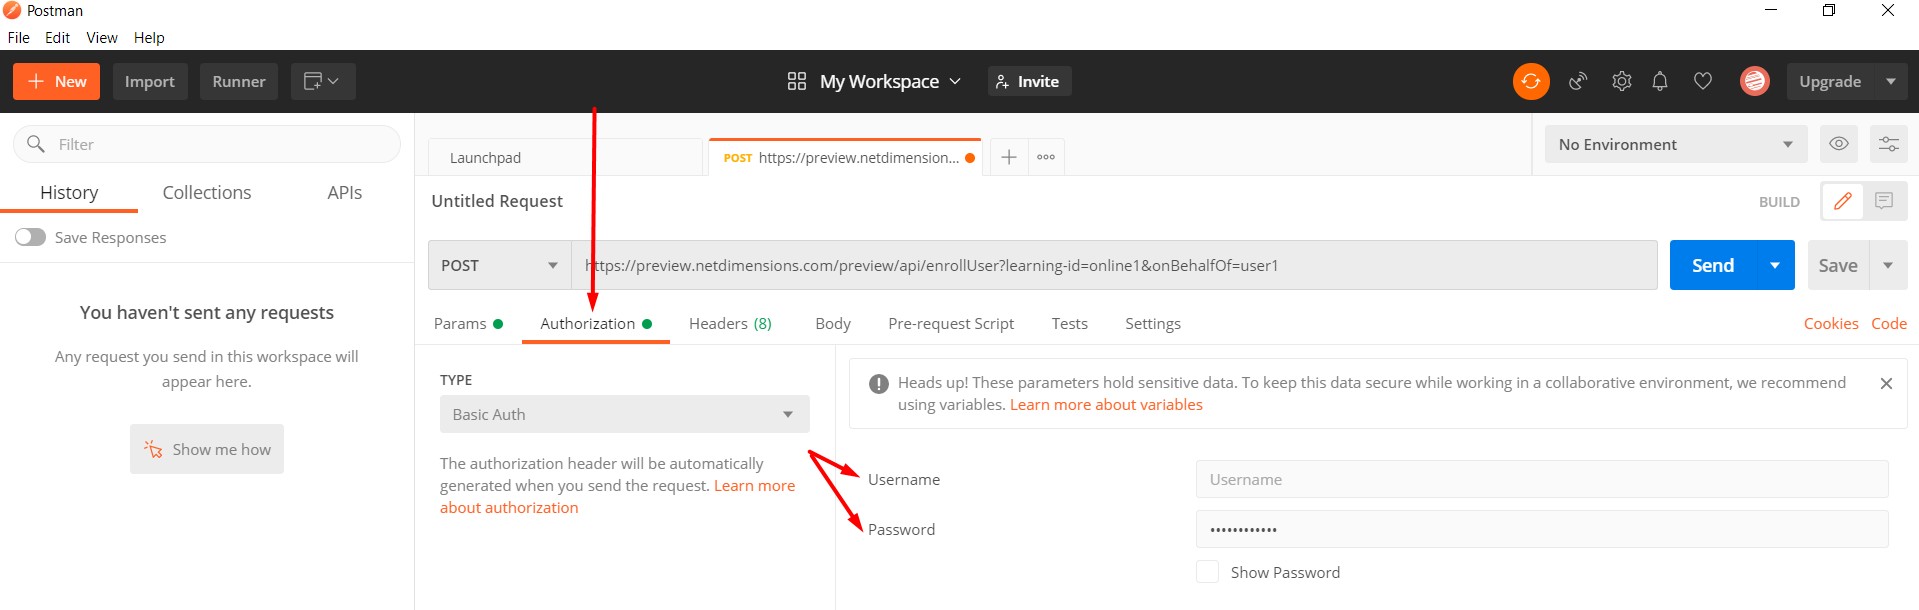Open environment quick look eye icon
1919x610 pixels.
tap(1838, 144)
